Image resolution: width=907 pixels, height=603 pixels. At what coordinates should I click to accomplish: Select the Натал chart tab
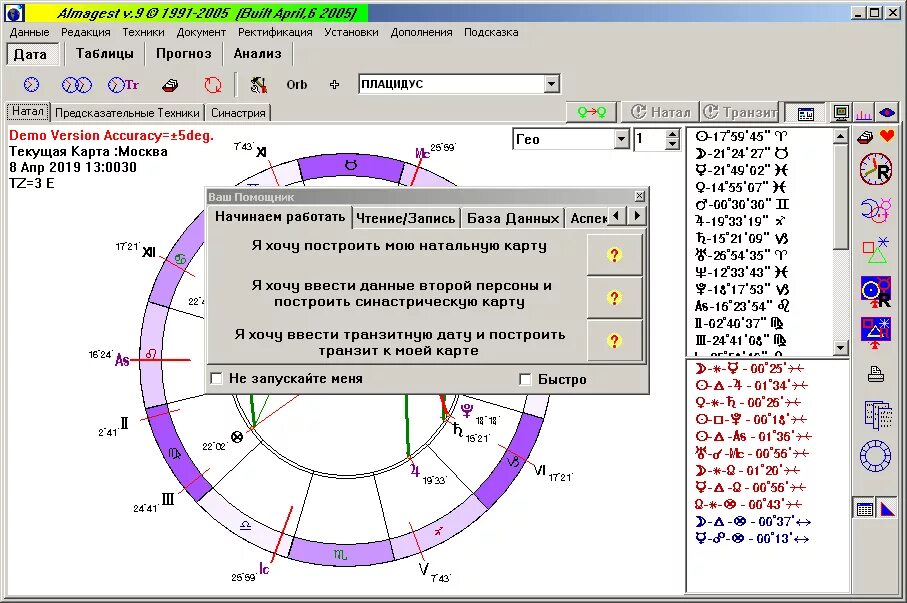28,111
